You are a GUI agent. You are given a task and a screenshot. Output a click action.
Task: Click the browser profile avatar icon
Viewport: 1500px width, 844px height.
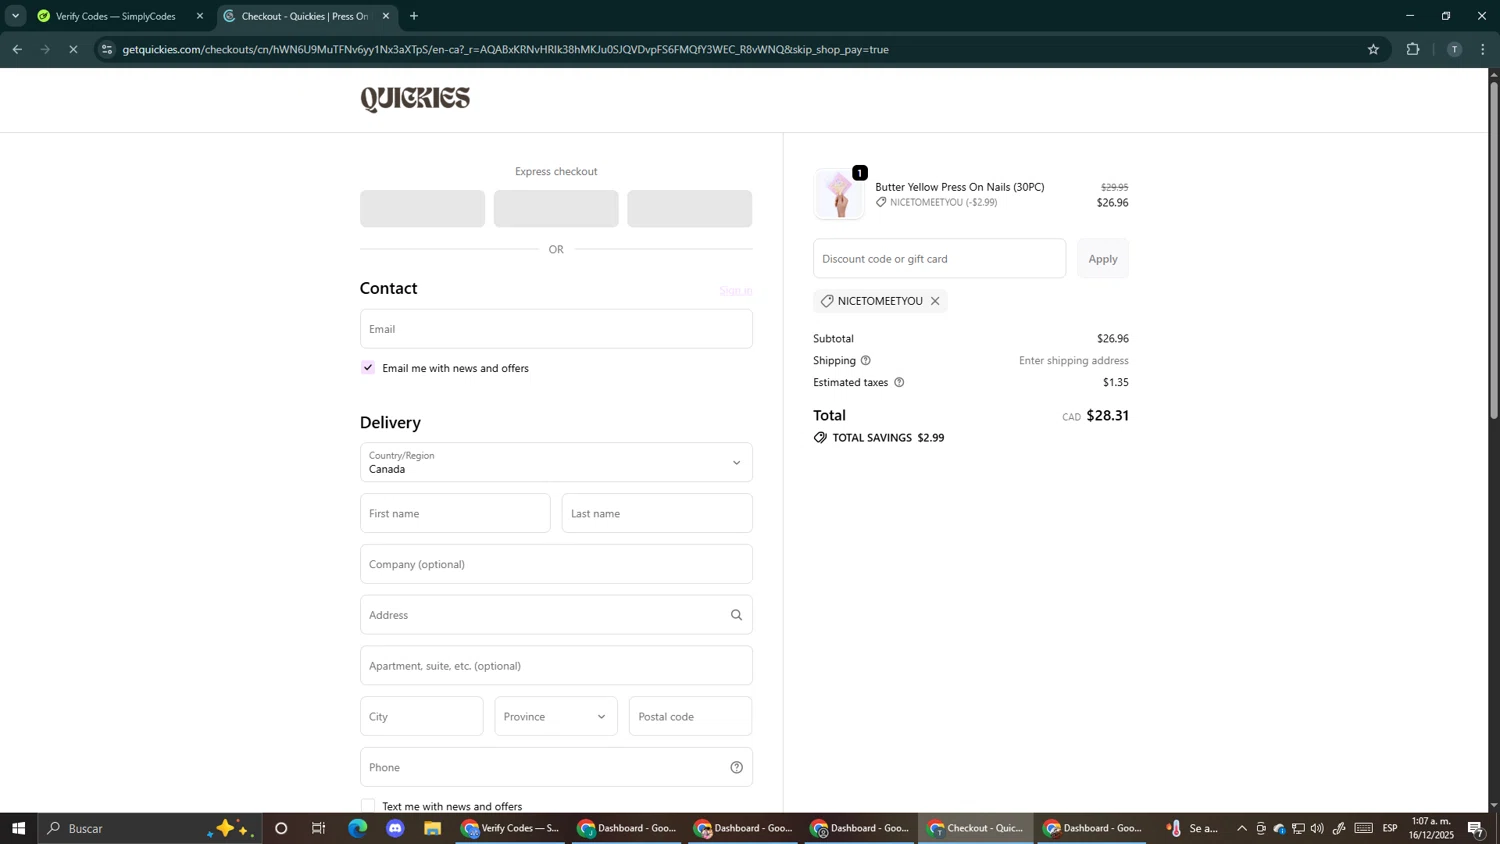coord(1454,49)
